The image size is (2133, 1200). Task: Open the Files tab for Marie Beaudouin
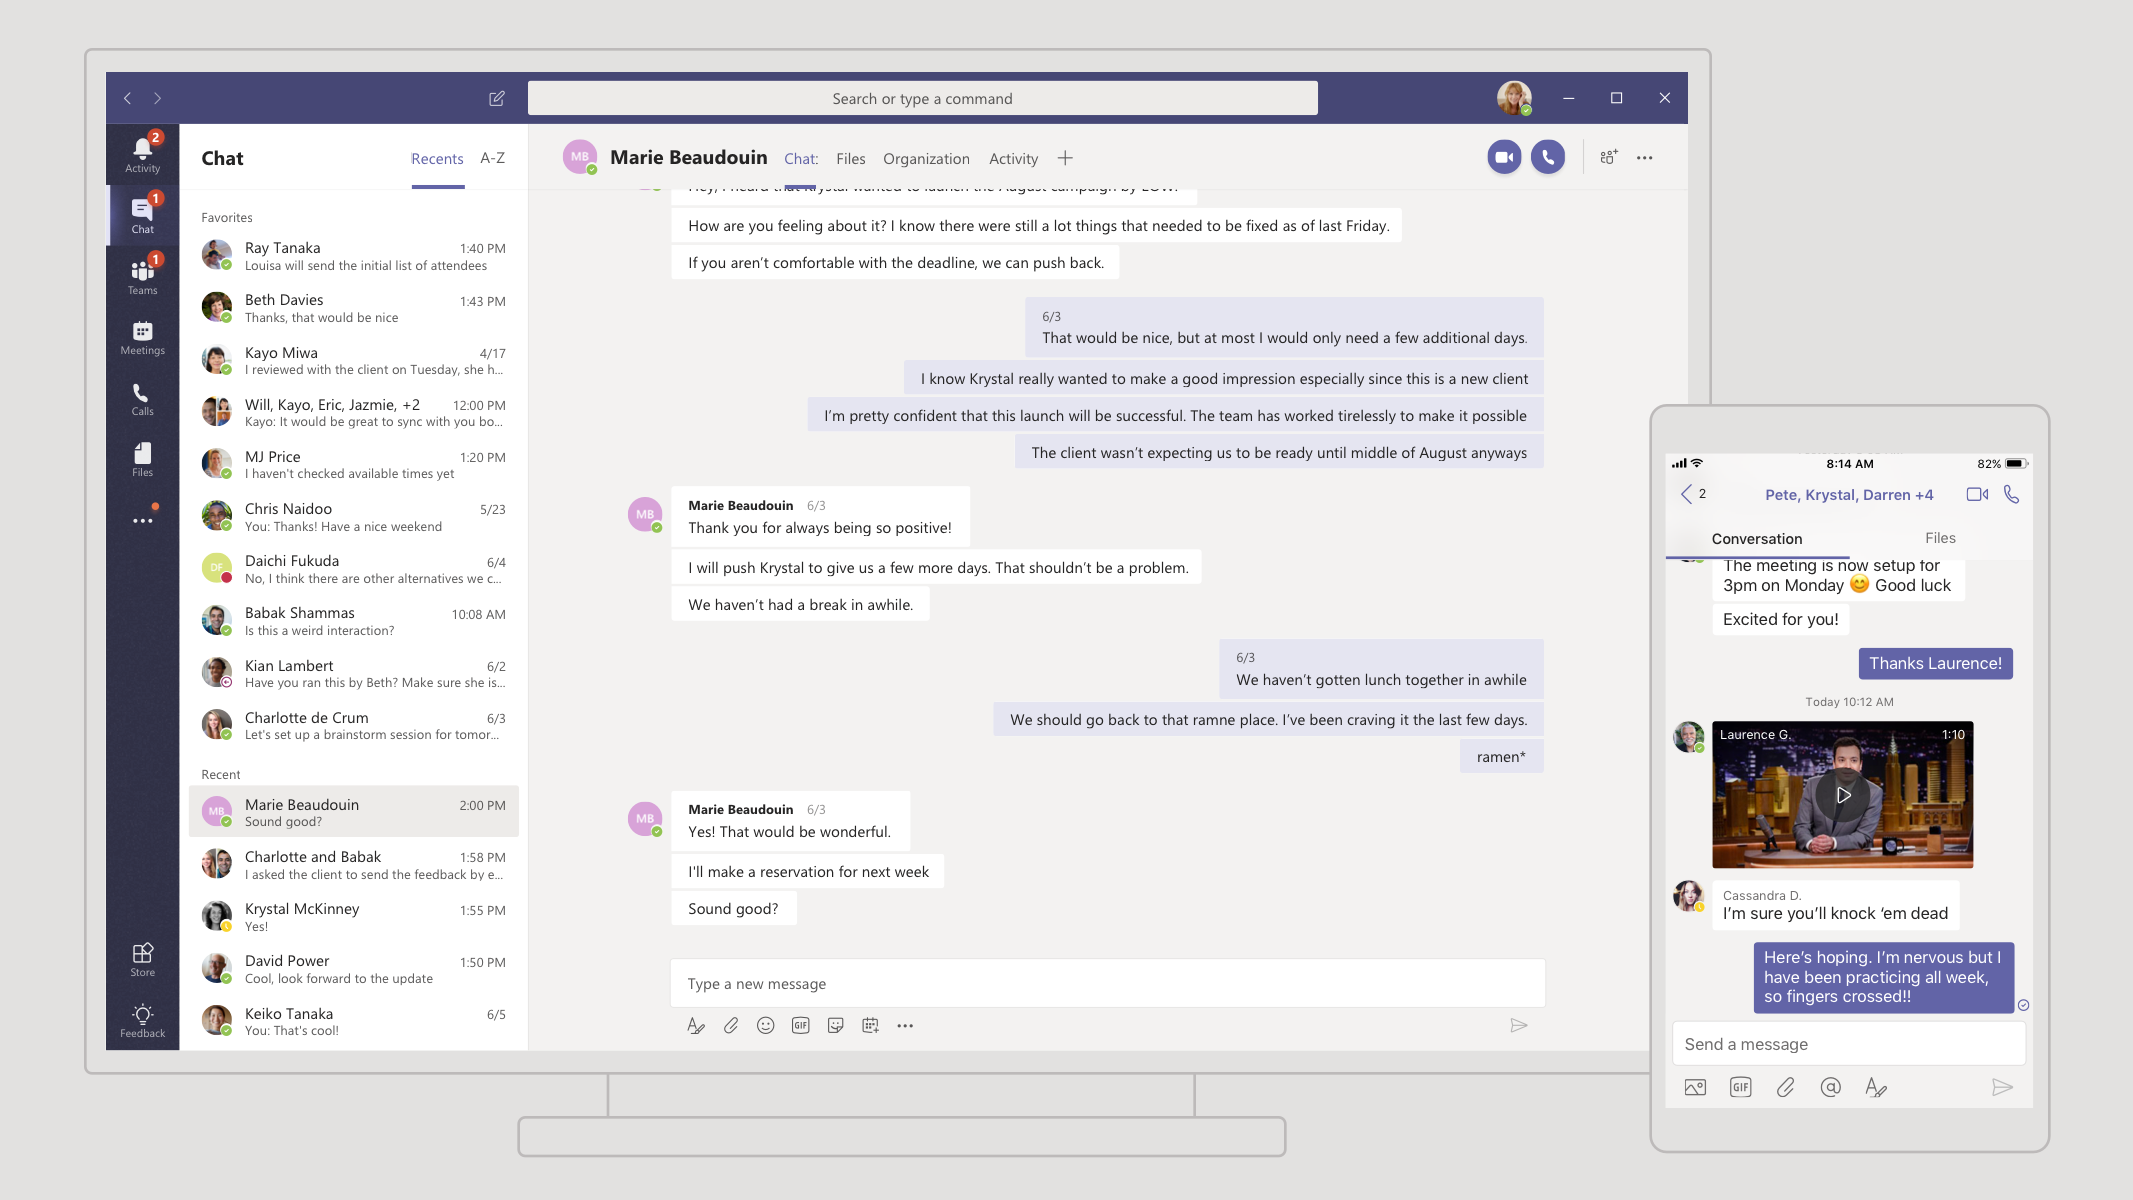point(850,159)
